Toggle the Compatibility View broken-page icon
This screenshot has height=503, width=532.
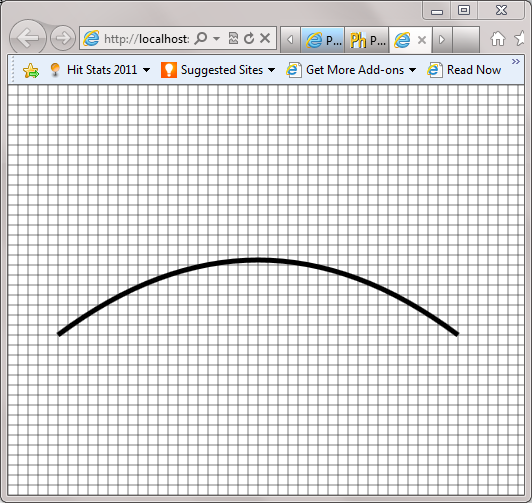233,38
